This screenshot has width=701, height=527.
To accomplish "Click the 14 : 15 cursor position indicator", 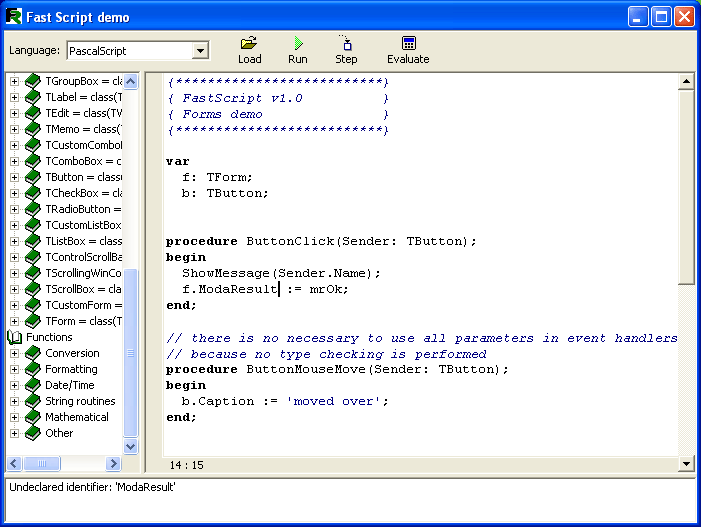I will pyautogui.click(x=186, y=465).
